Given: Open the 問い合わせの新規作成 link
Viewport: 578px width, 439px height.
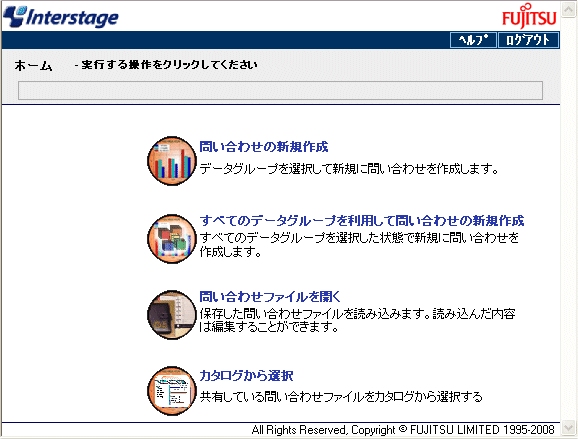Looking at the screenshot, I should pyautogui.click(x=264, y=147).
